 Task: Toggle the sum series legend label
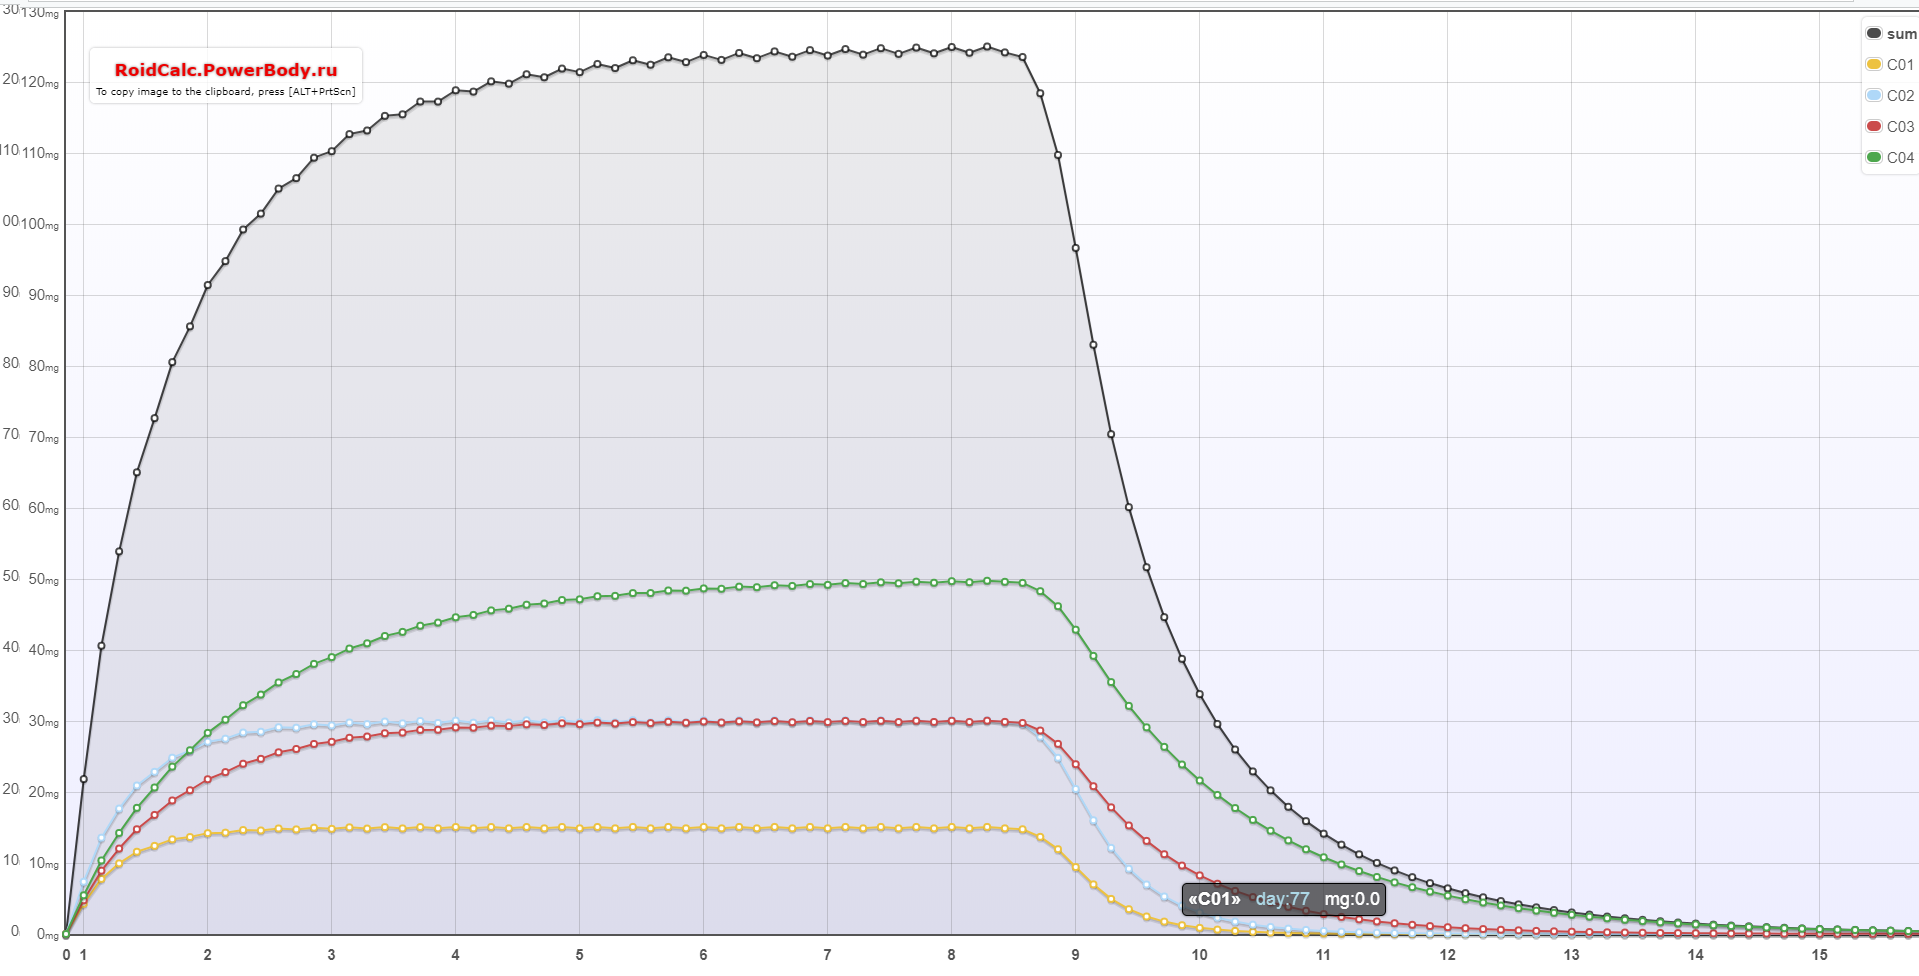(1901, 34)
